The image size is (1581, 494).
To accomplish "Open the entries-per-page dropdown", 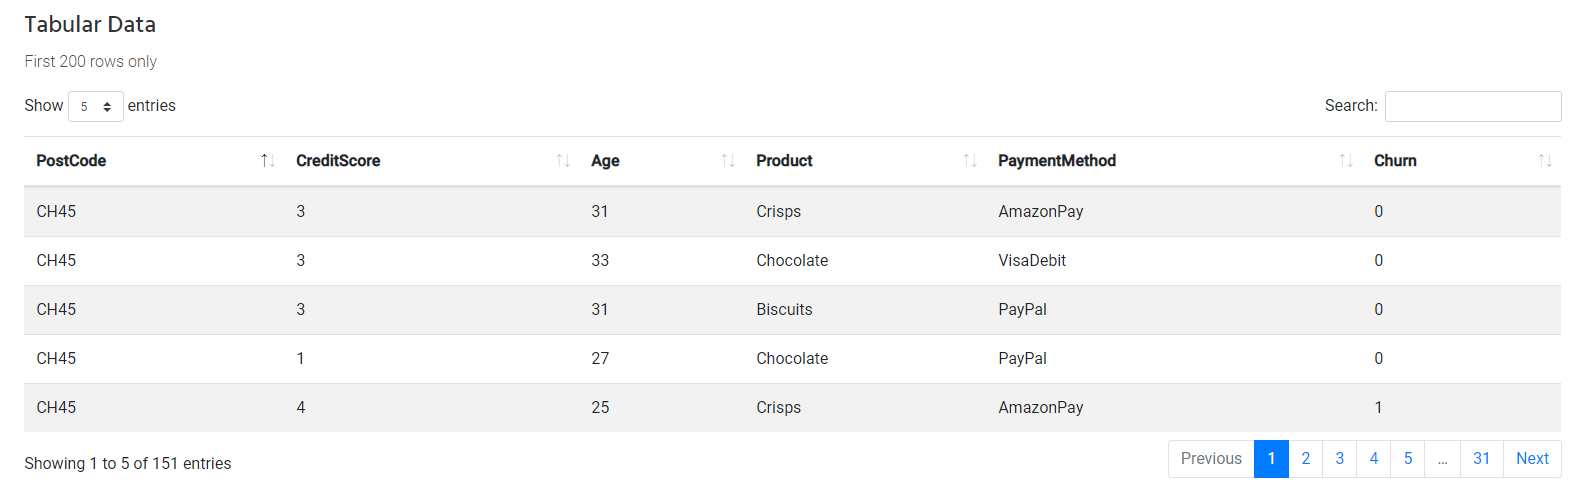I will click(x=96, y=106).
